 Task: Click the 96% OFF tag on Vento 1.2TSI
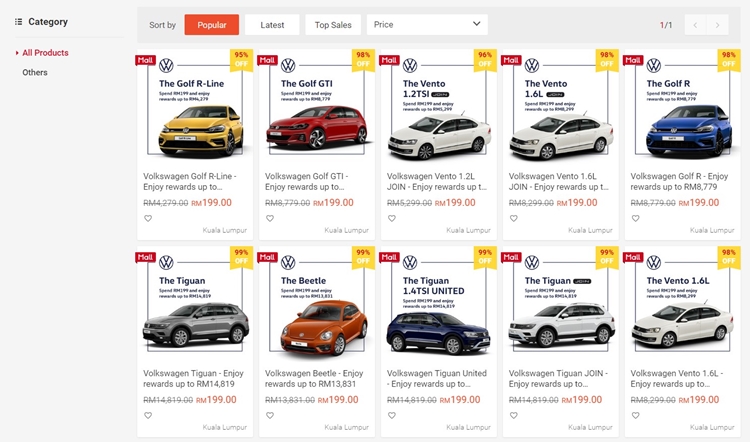(x=485, y=59)
